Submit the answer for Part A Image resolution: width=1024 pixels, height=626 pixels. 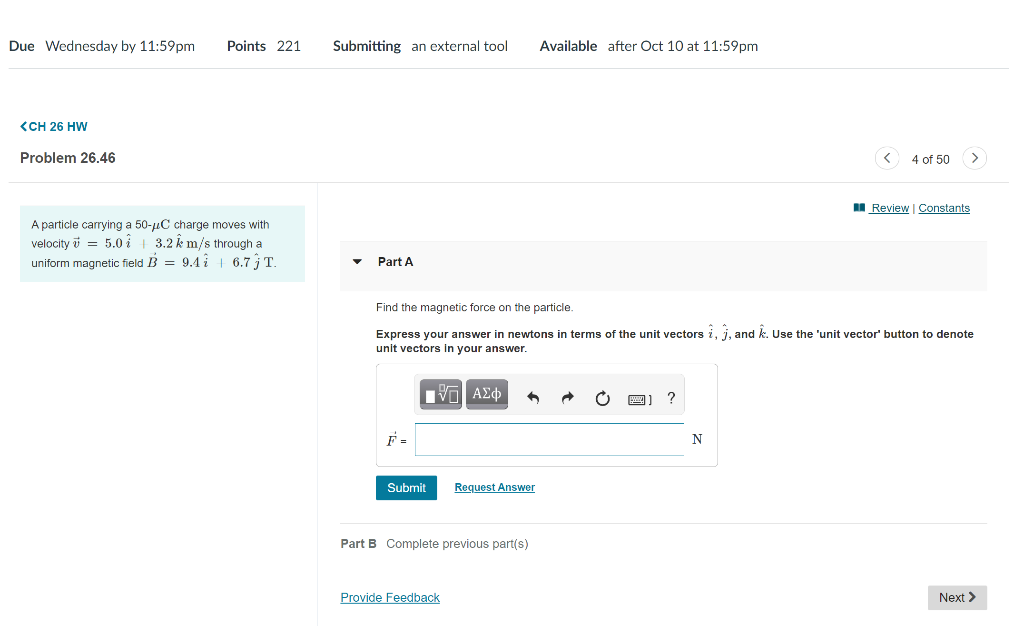(x=406, y=487)
